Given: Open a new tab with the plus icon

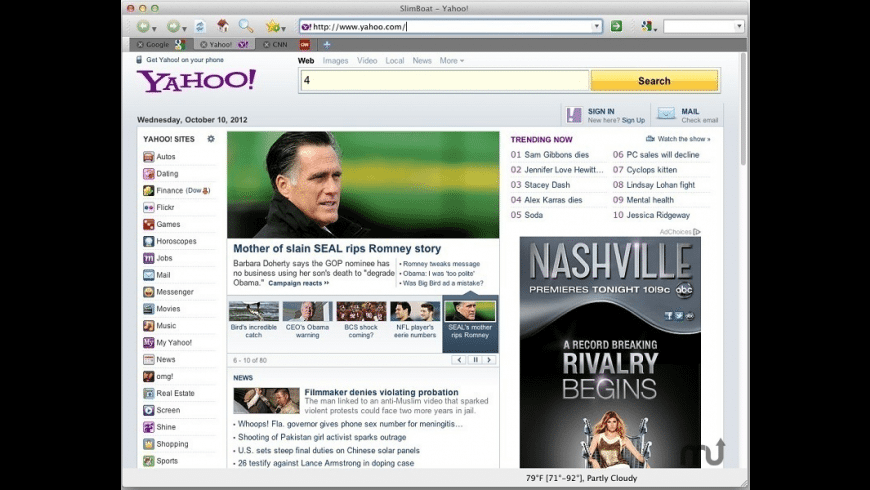Looking at the screenshot, I should (x=327, y=44).
